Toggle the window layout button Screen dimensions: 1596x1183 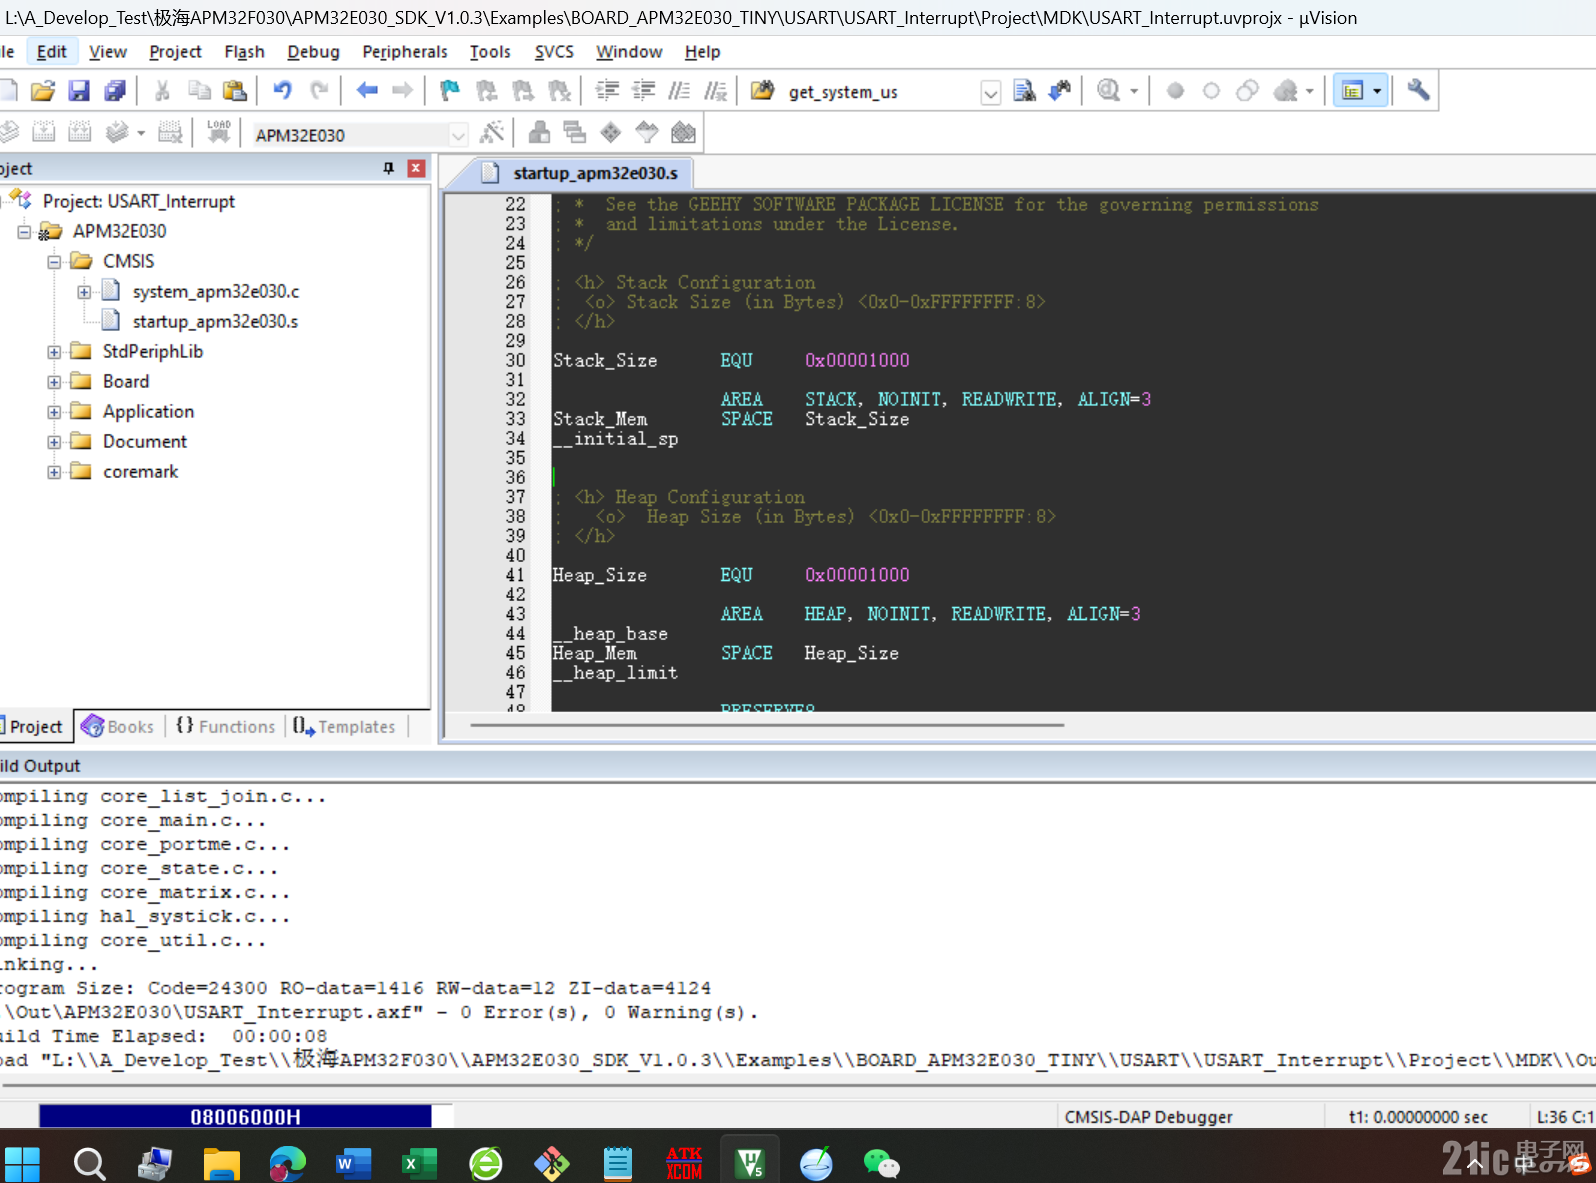(1352, 91)
